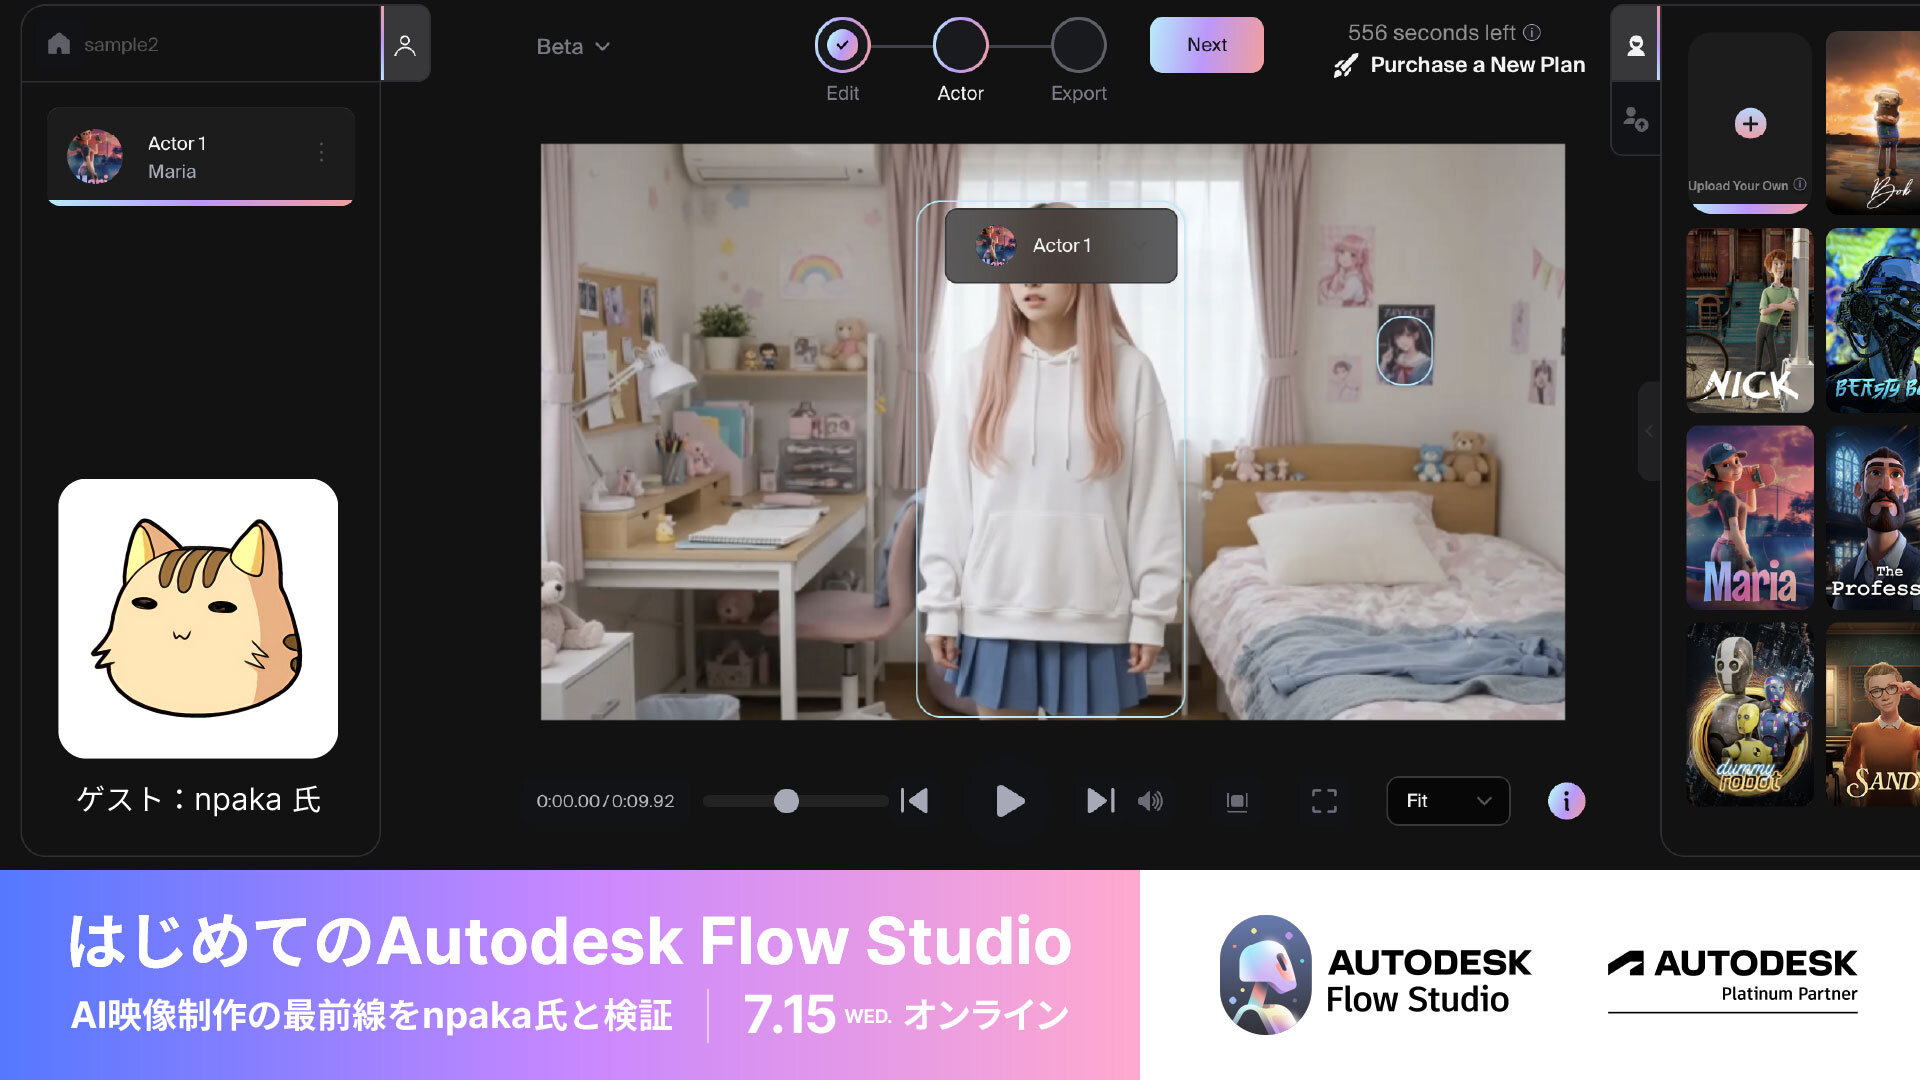The image size is (1920, 1080).
Task: Choose the Beasty character thumbnail
Action: click(1873, 320)
